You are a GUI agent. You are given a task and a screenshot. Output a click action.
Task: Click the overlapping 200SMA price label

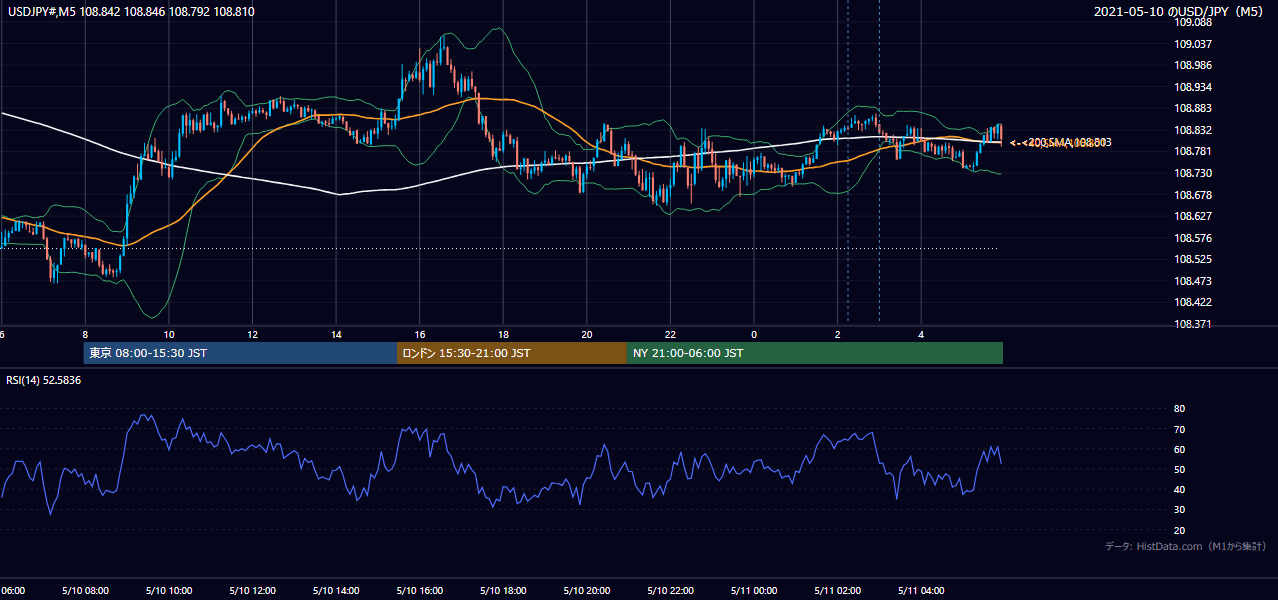coord(1061,143)
